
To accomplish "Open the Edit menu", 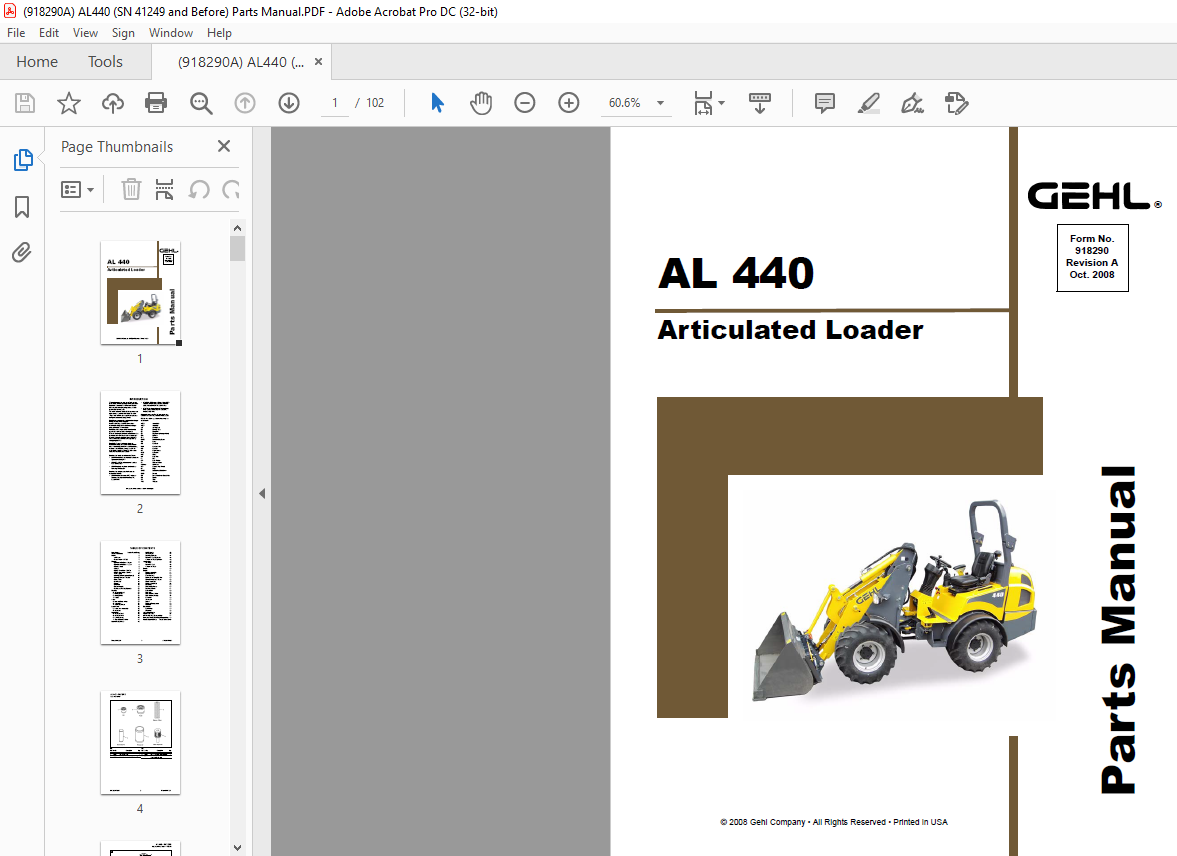I will click(x=49, y=33).
